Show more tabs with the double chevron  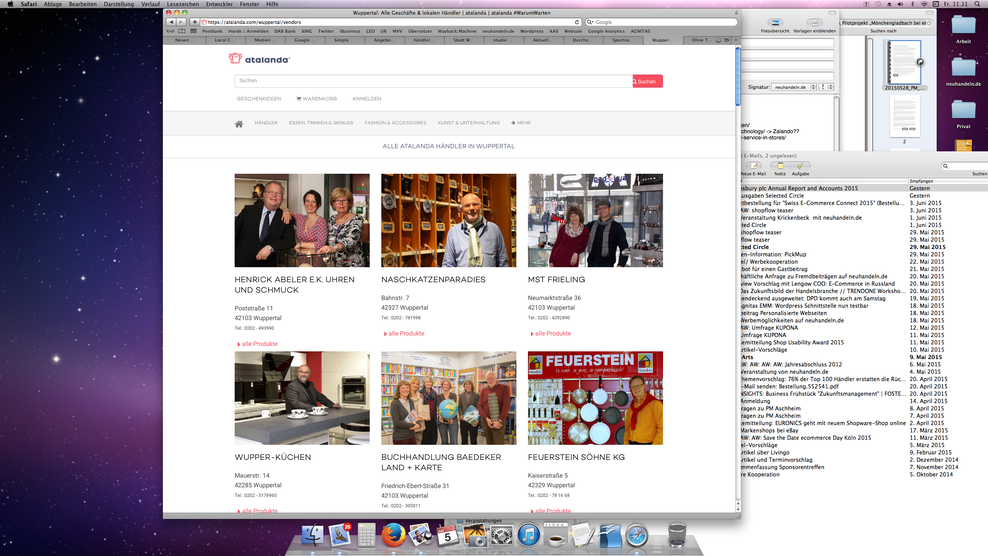(x=727, y=40)
